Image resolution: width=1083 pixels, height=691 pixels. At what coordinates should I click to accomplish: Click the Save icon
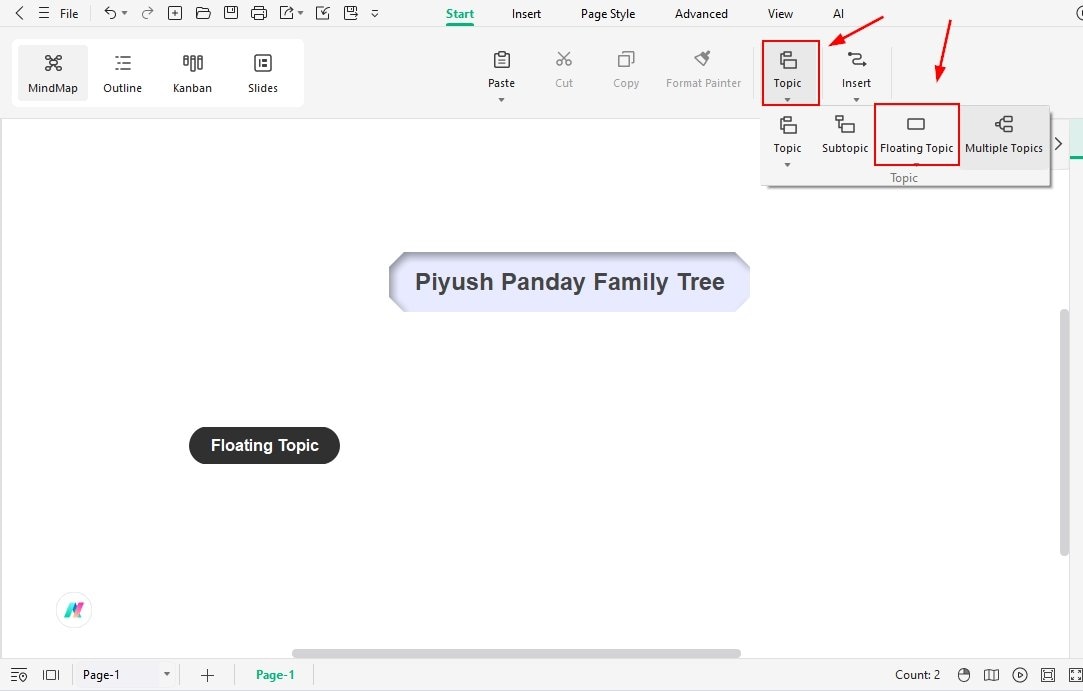[x=230, y=13]
